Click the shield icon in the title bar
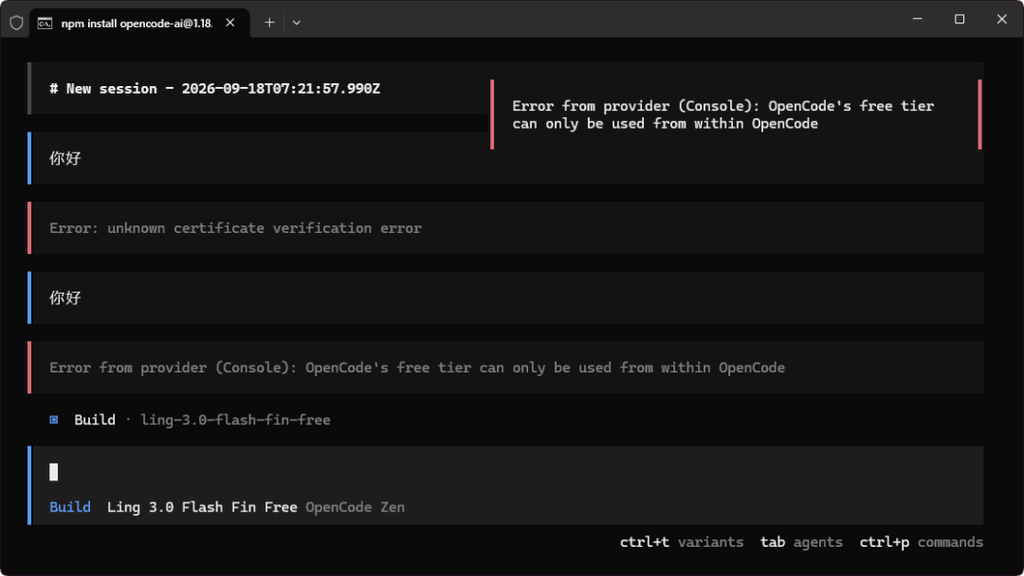 (x=16, y=23)
